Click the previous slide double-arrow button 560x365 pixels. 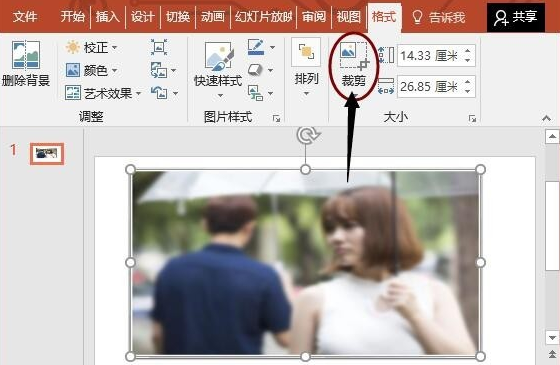tap(552, 354)
